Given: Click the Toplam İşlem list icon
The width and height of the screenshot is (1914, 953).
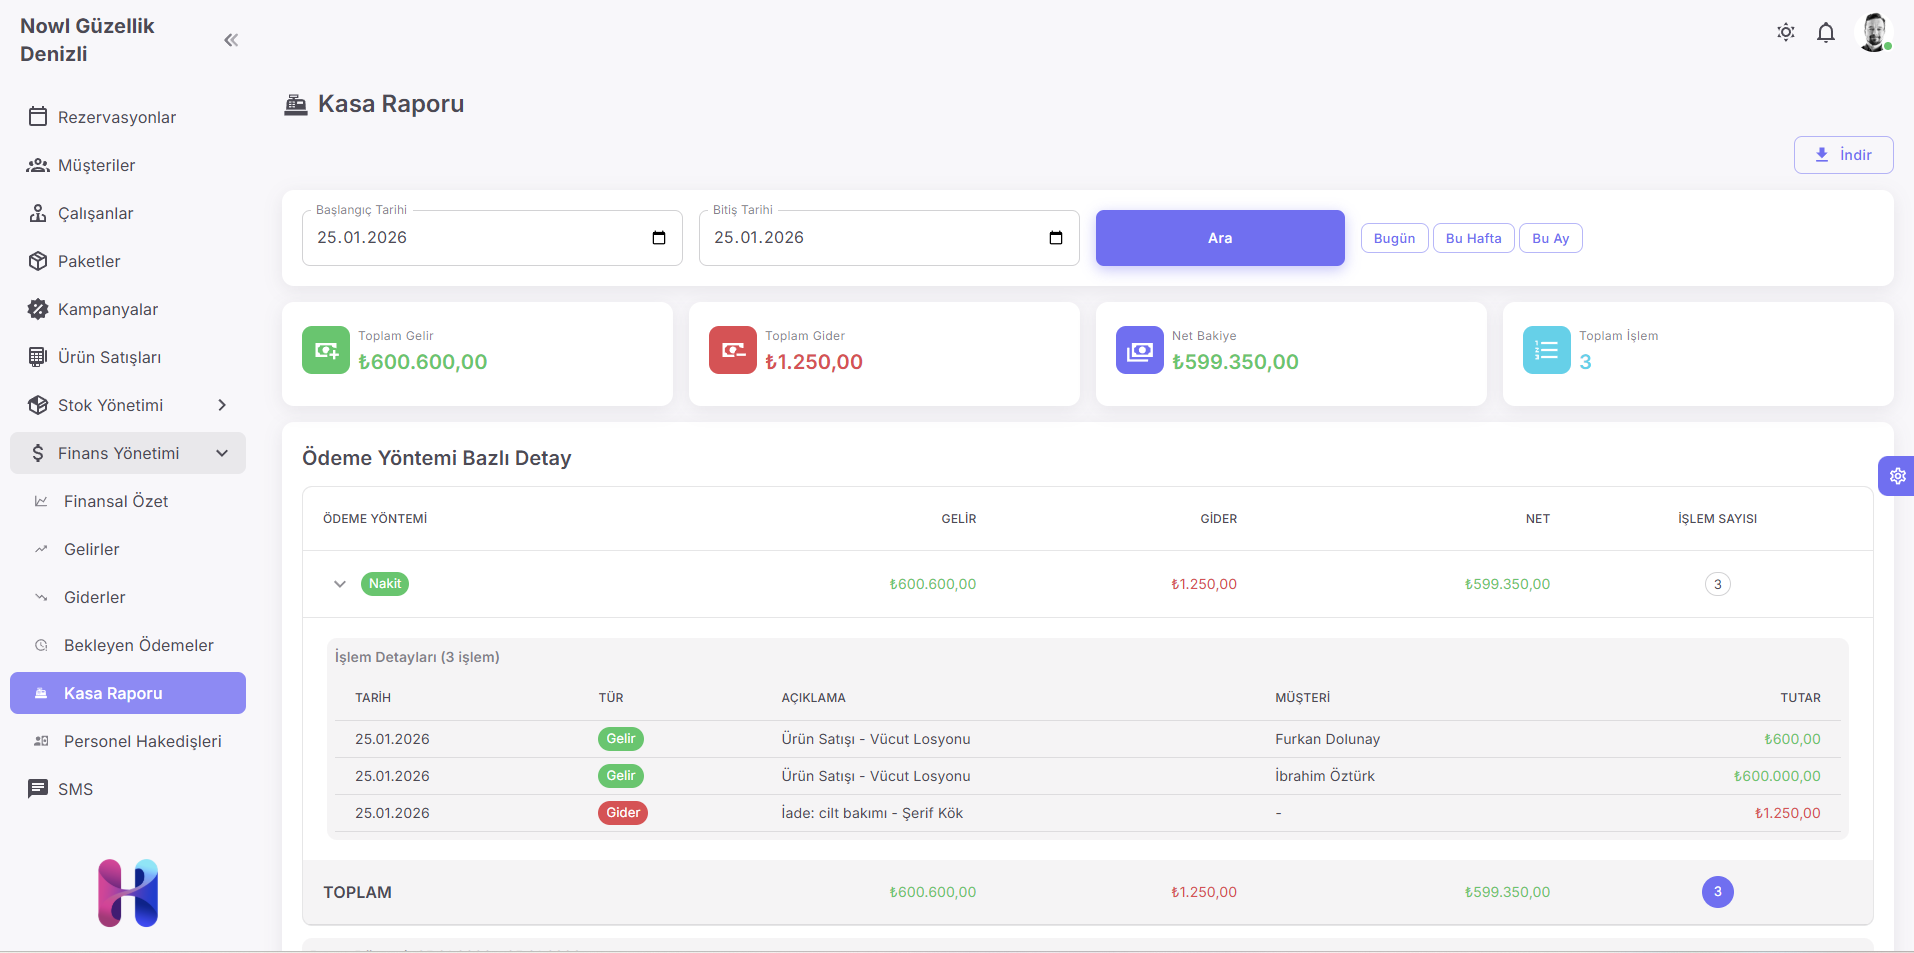Looking at the screenshot, I should click(1546, 350).
